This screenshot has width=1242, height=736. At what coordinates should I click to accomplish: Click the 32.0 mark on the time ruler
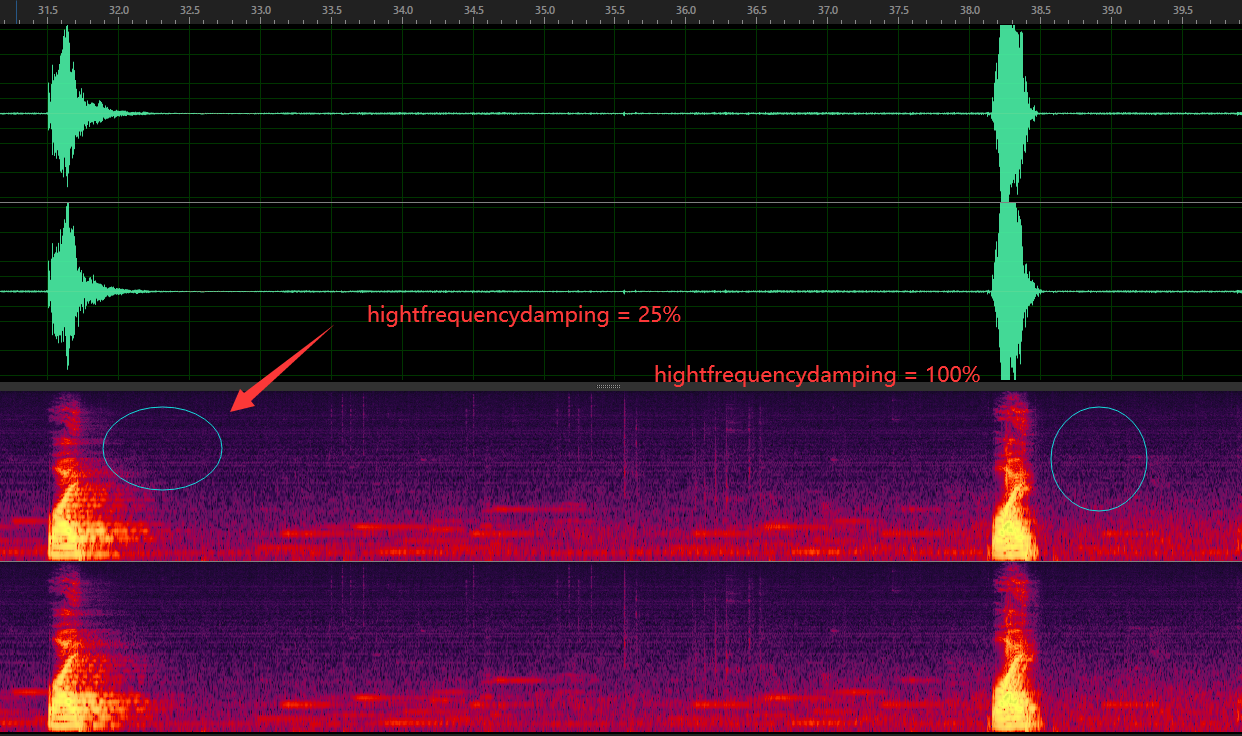click(119, 10)
